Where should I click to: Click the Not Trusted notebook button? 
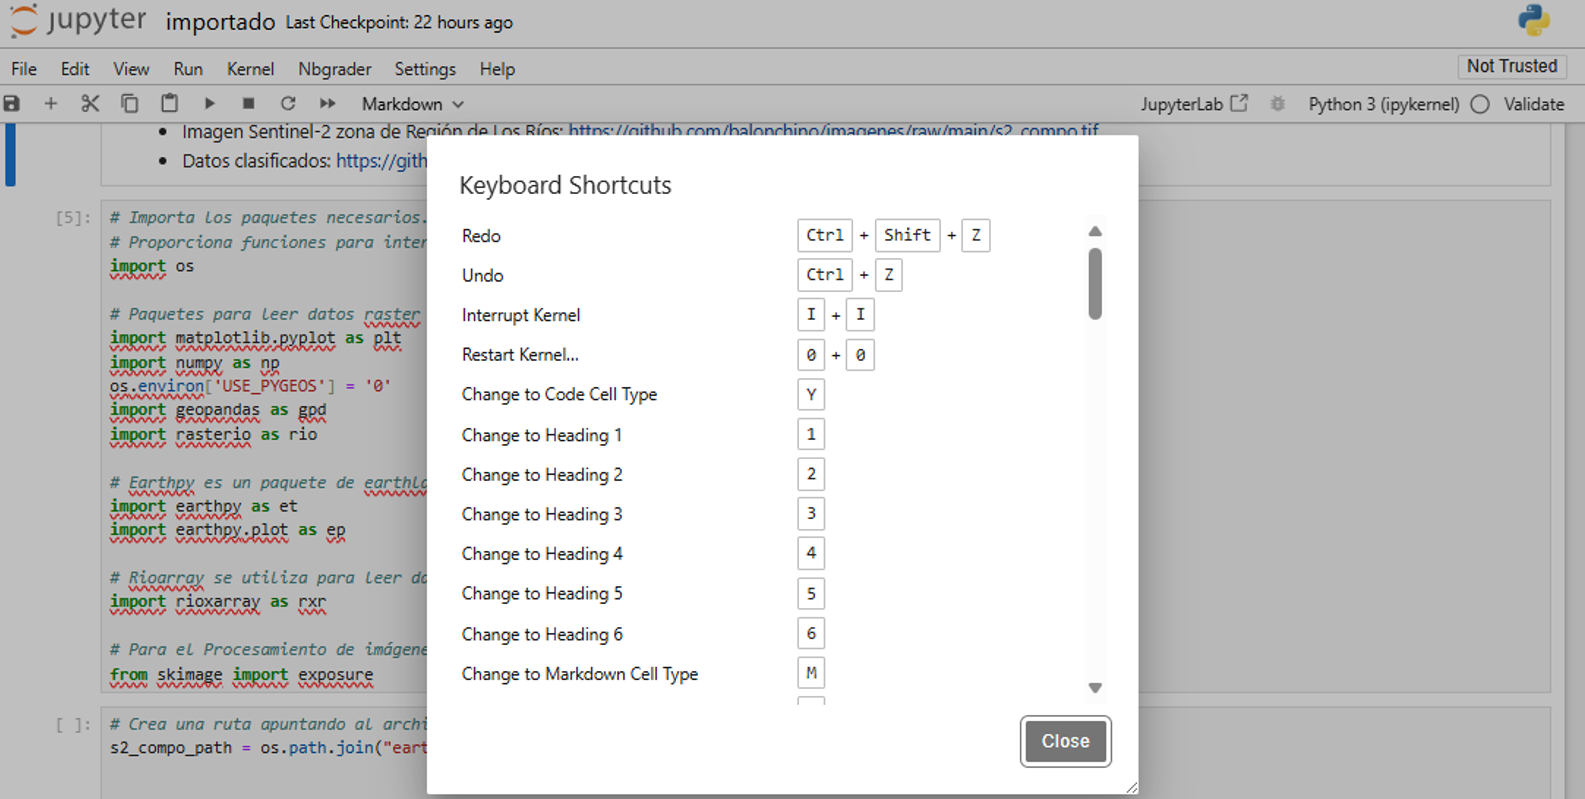tap(1511, 66)
